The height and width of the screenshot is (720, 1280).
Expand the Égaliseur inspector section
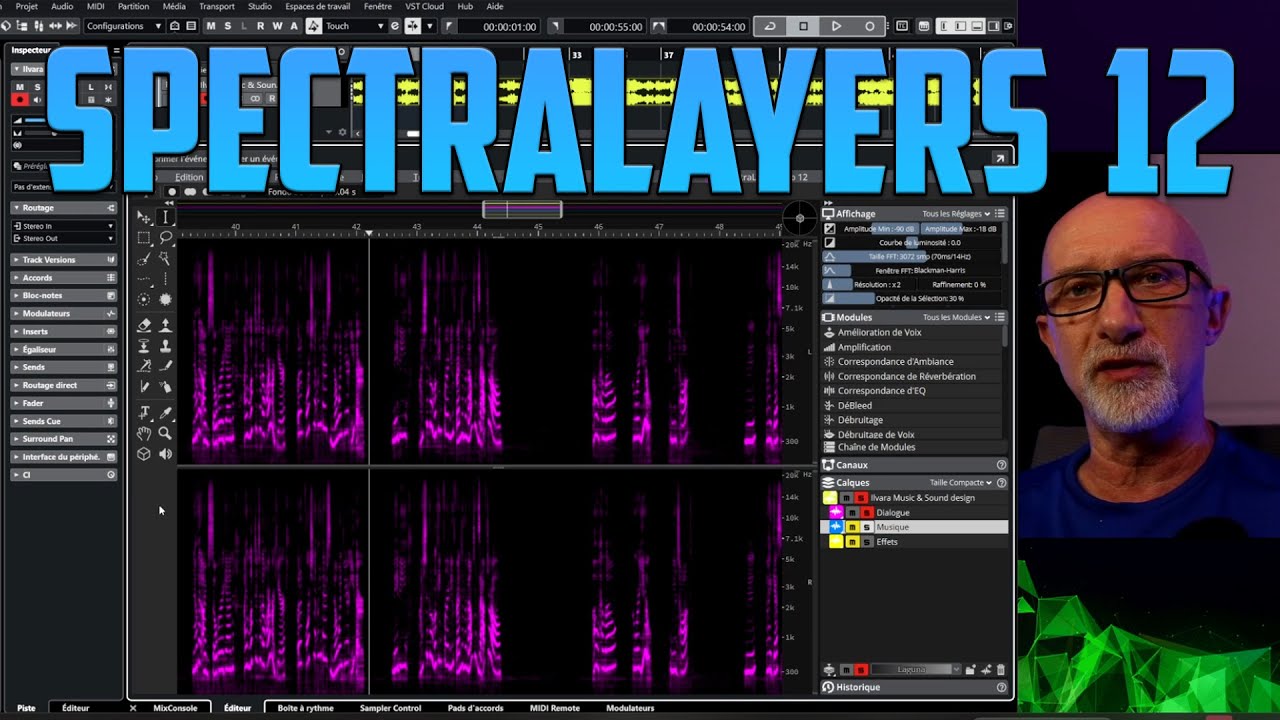(64, 349)
